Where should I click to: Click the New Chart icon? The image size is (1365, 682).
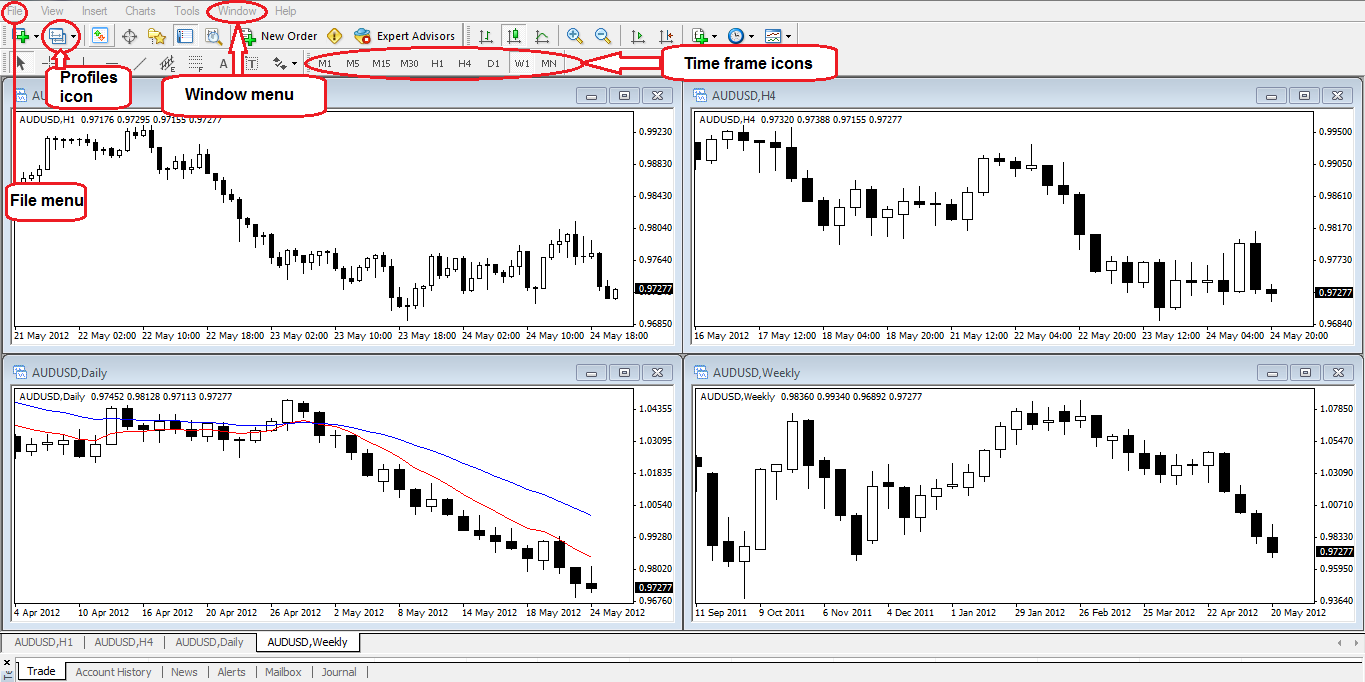tap(21, 36)
